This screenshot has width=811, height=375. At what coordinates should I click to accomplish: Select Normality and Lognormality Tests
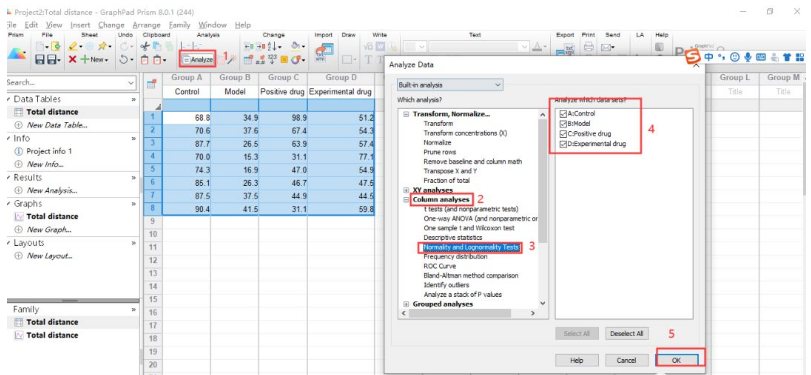click(x=471, y=247)
